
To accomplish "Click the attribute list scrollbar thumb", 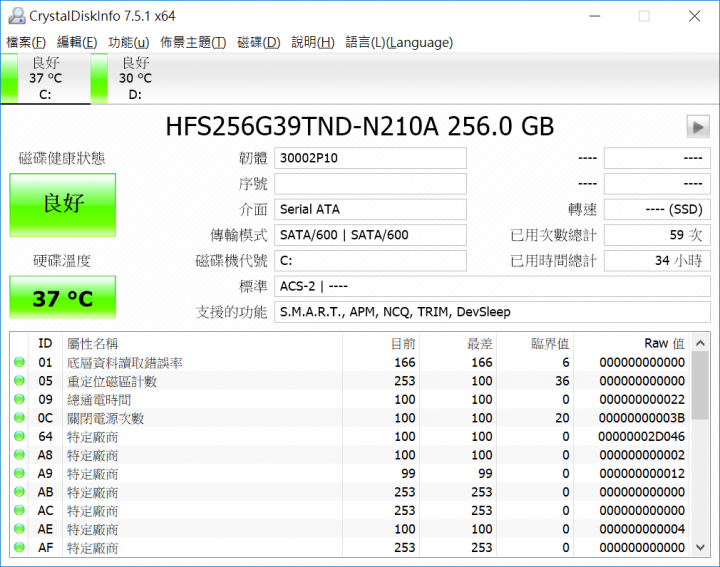I will 700,386.
